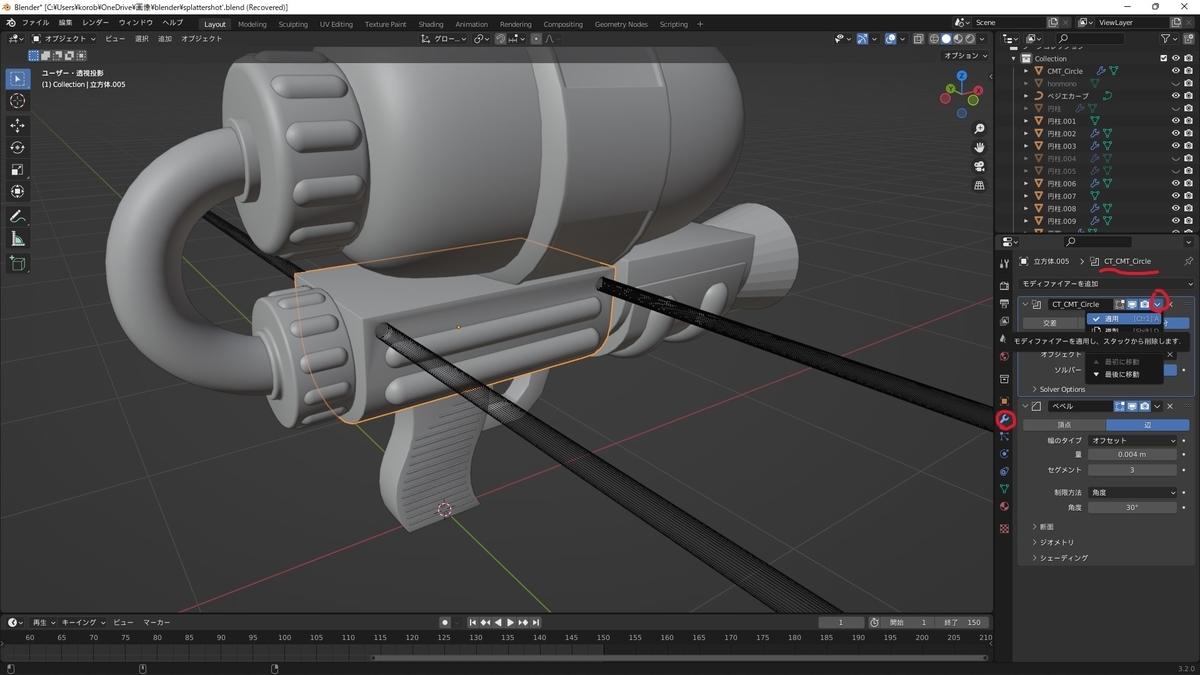Choose the Scale tool

(18, 169)
